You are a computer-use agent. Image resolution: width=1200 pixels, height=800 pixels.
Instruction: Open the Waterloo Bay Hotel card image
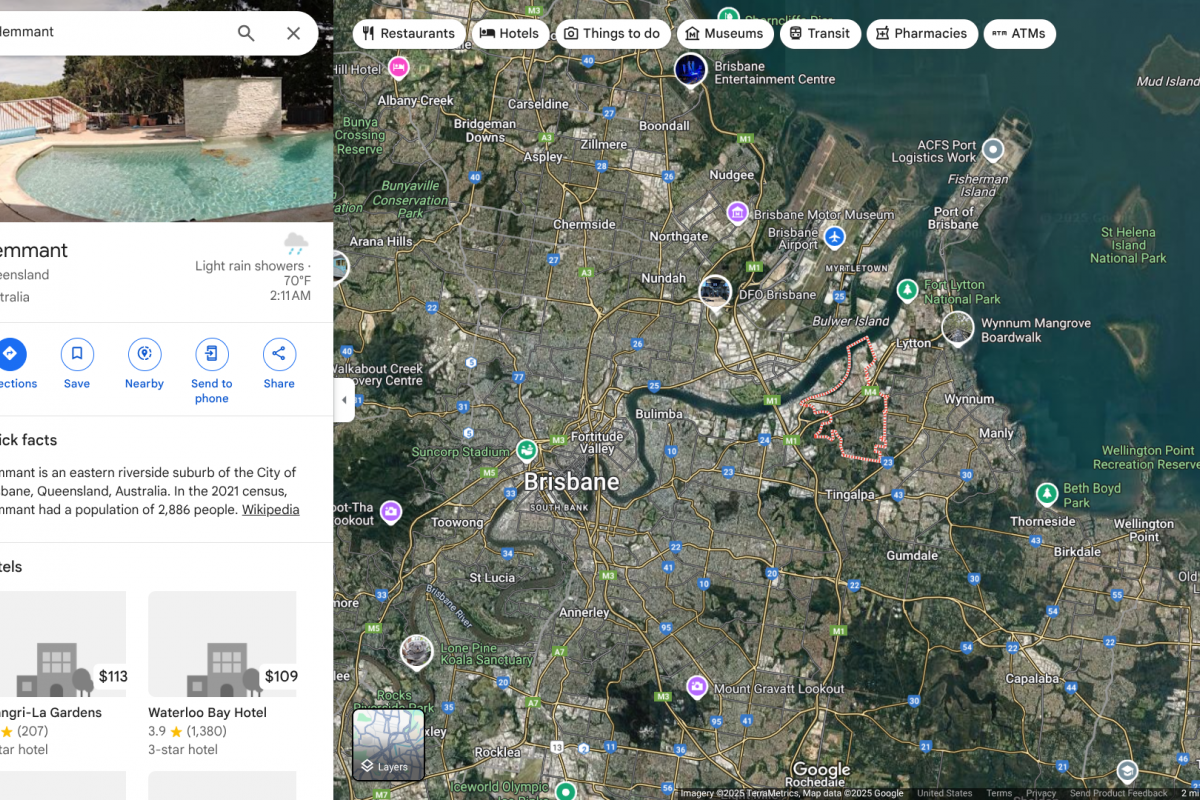222,644
